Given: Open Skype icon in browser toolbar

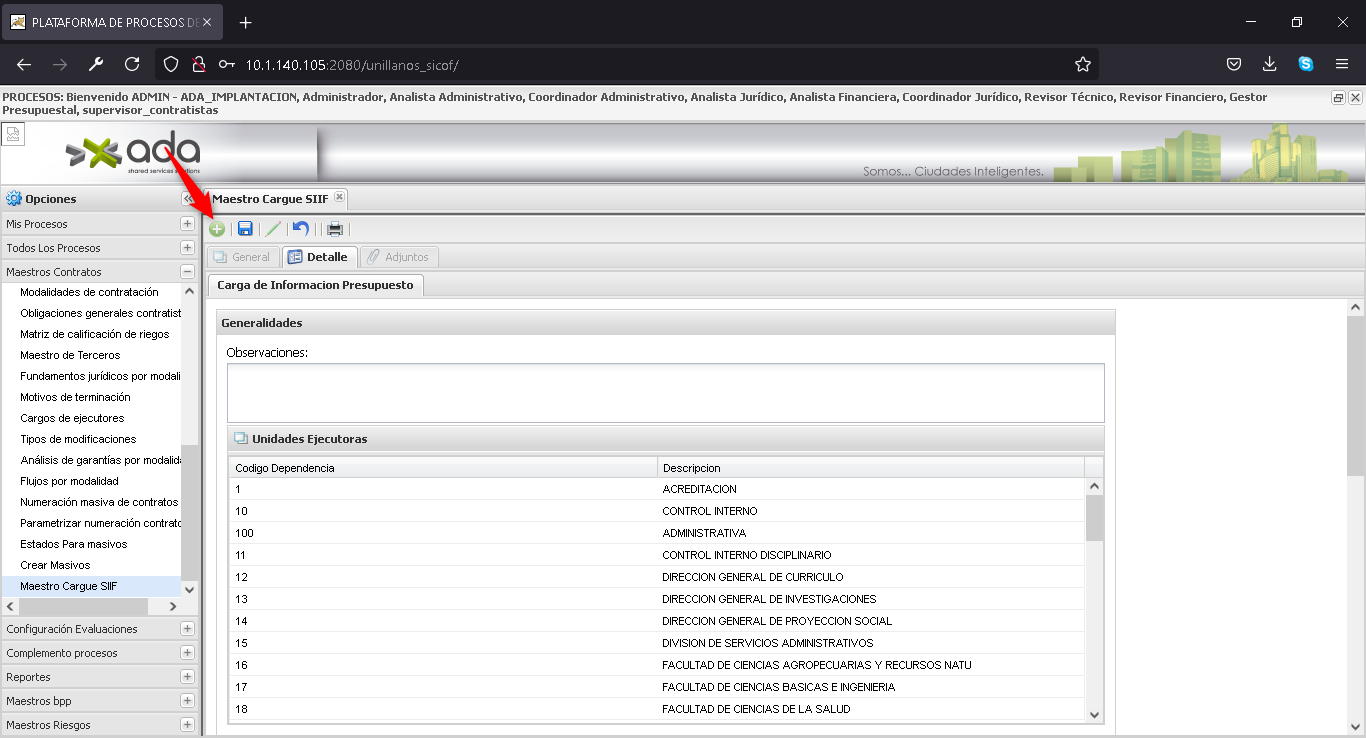Looking at the screenshot, I should (1306, 64).
